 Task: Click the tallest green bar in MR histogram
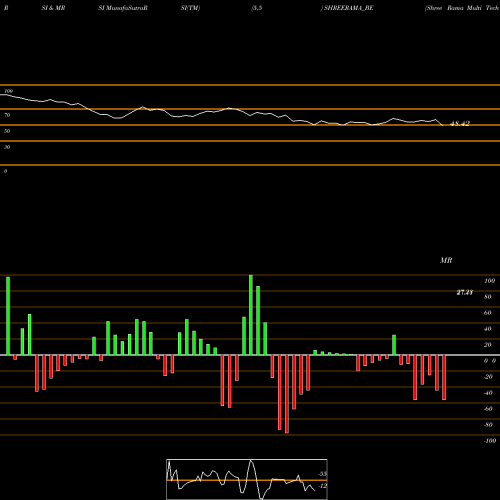(x=251, y=315)
